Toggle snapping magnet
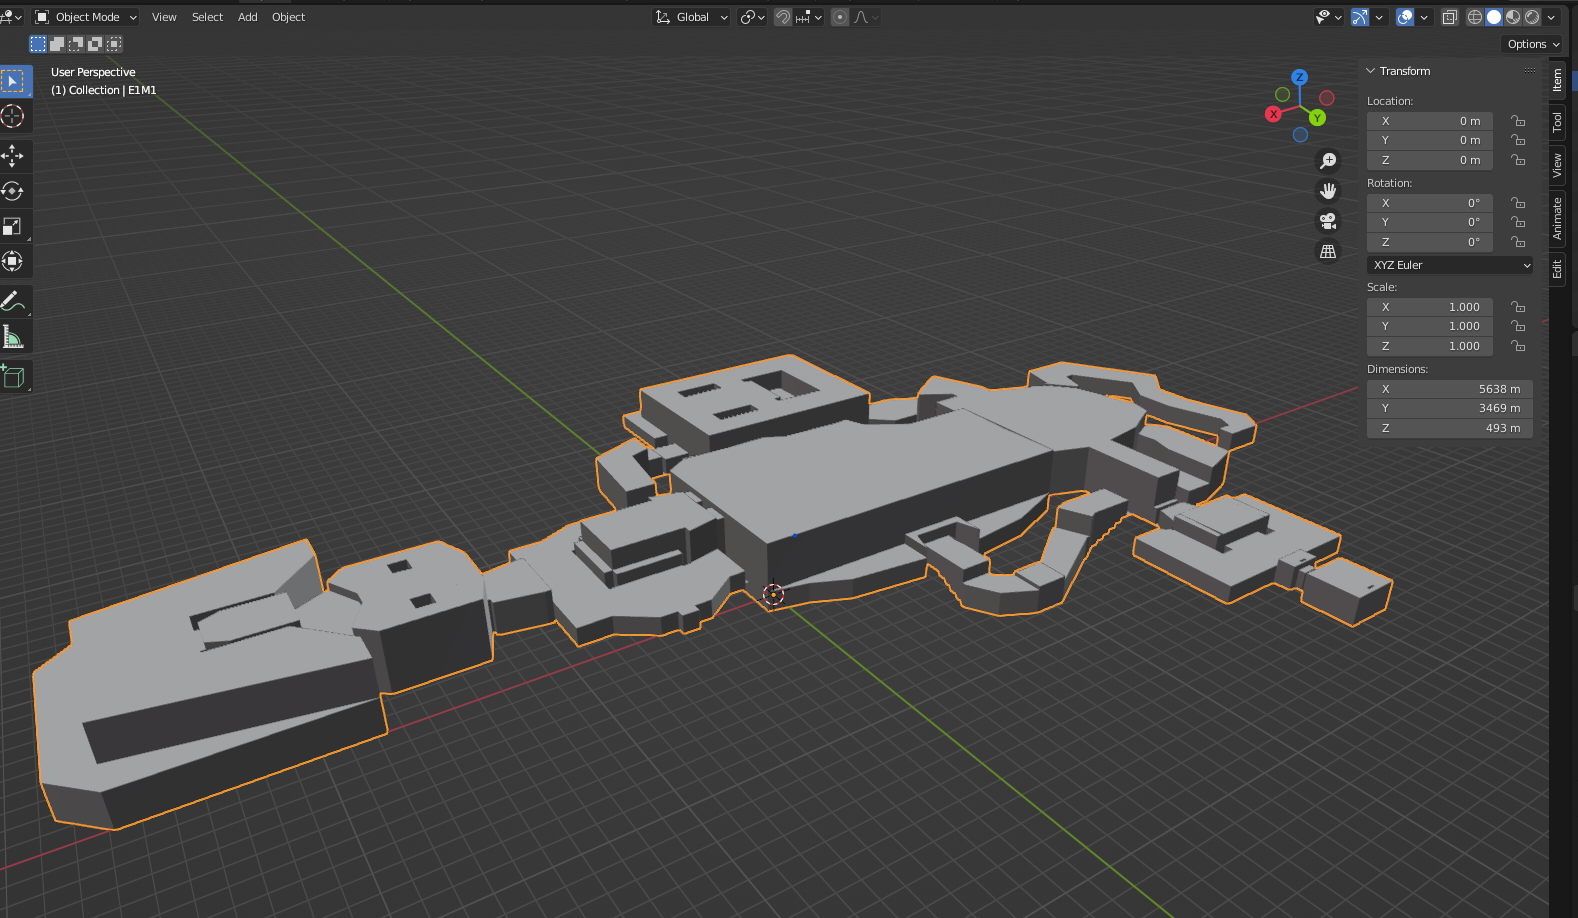 point(783,17)
